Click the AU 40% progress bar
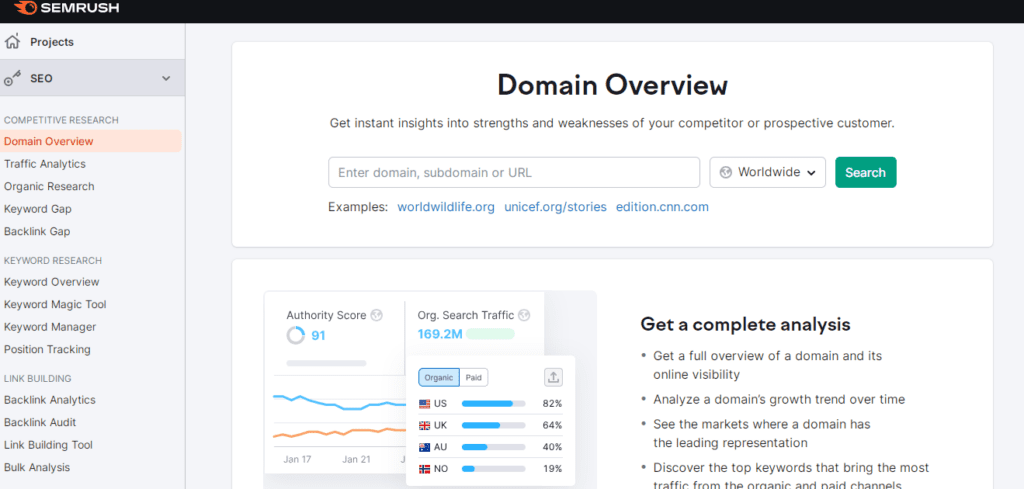 pos(493,447)
